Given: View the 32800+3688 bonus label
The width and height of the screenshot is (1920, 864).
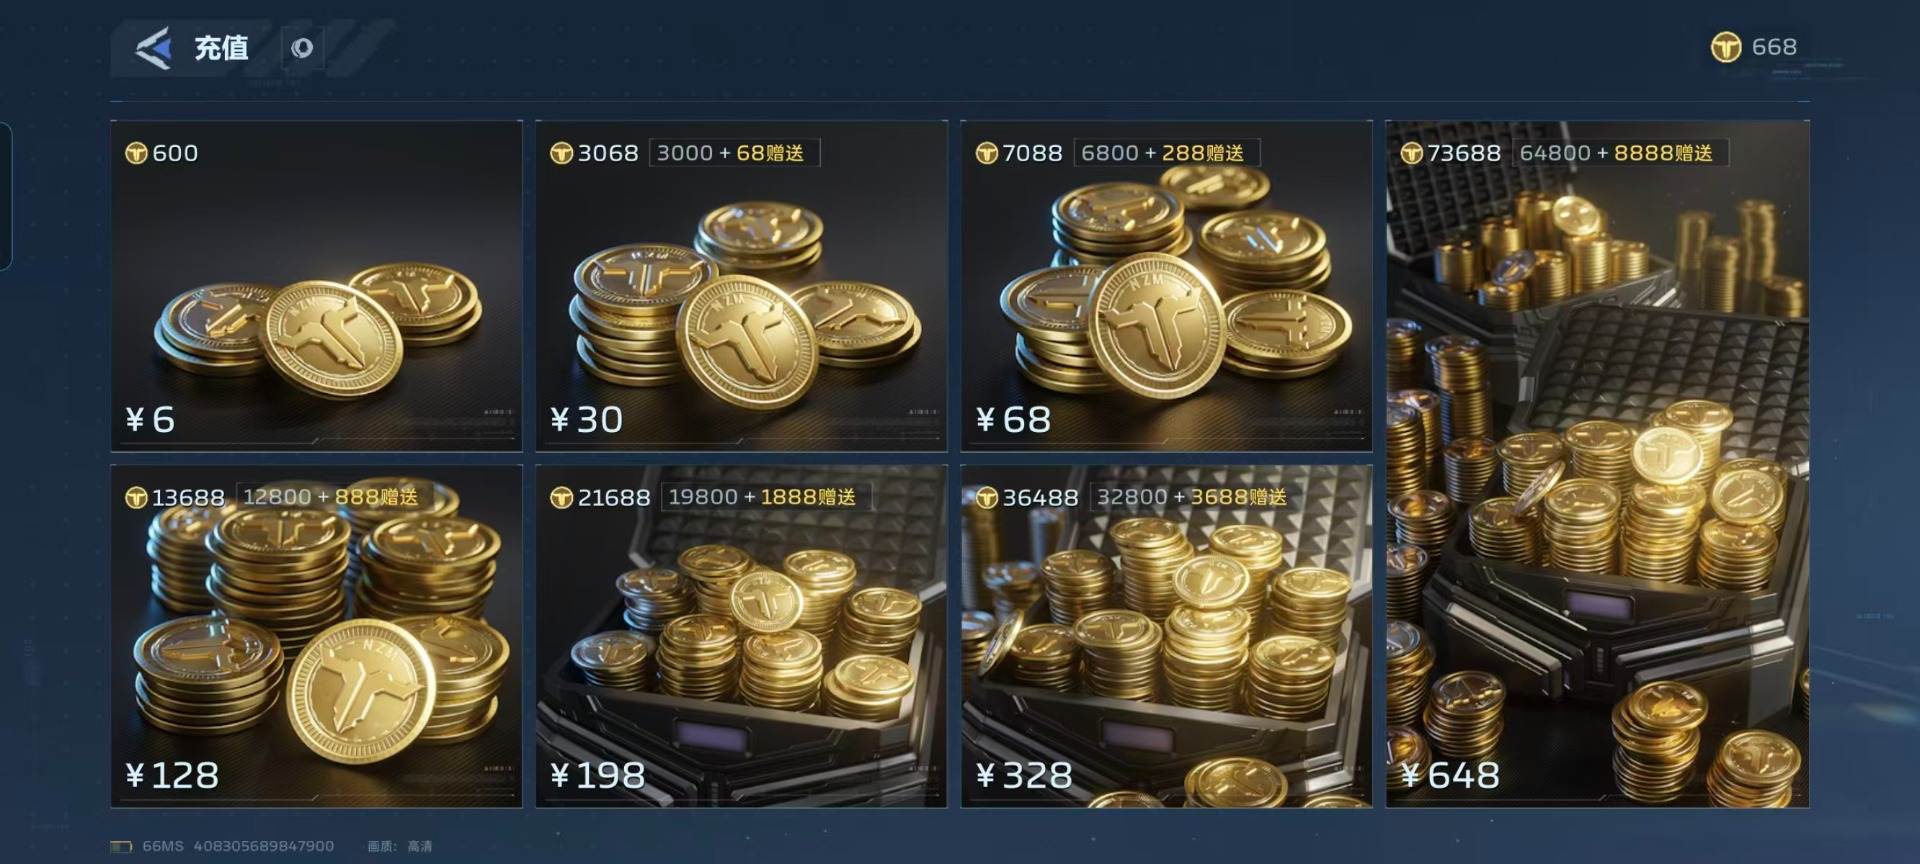Looking at the screenshot, I should pyautogui.click(x=1192, y=497).
